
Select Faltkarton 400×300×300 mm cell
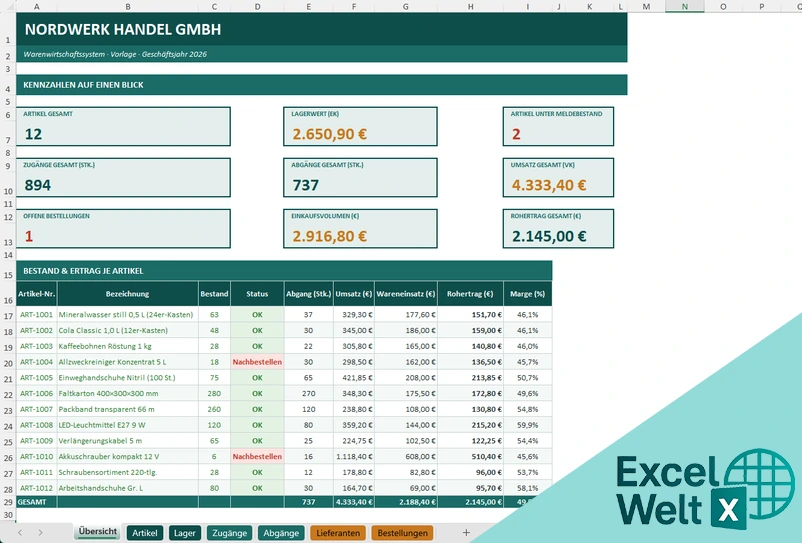[127, 394]
